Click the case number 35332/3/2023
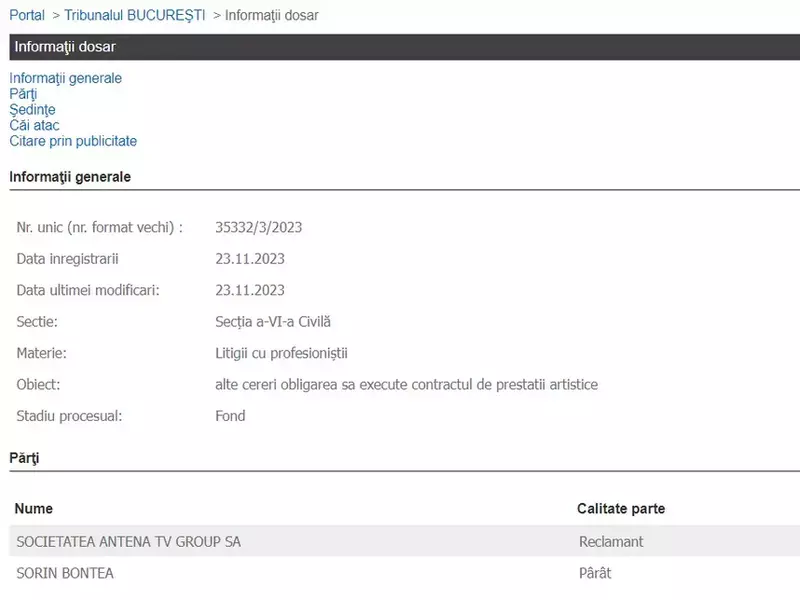Image resolution: width=800 pixels, height=600 pixels. [258, 227]
